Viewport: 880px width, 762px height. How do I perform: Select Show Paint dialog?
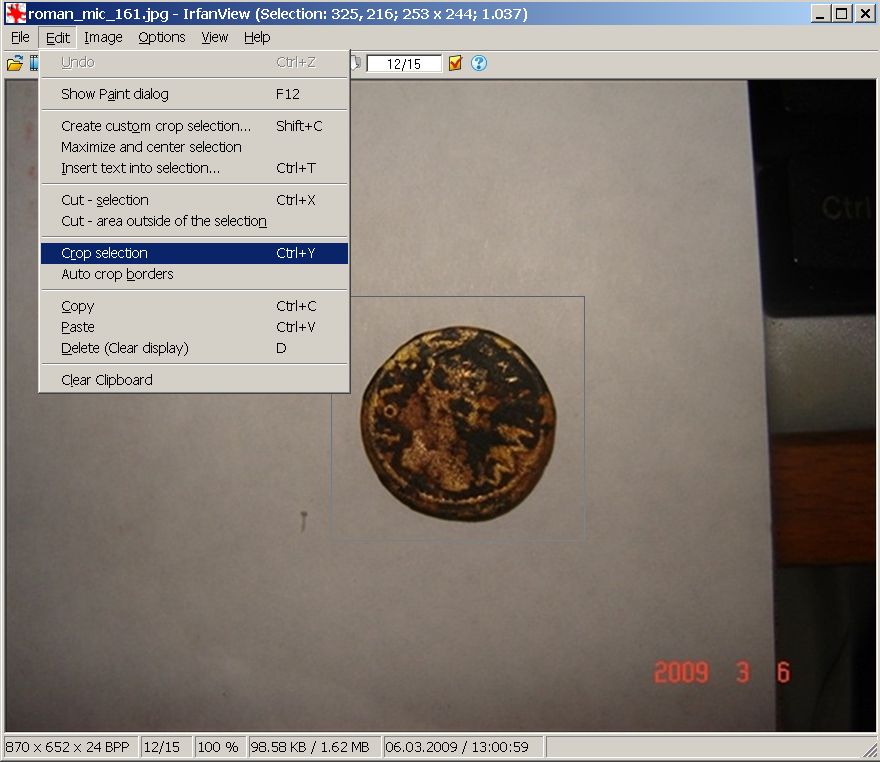pyautogui.click(x=114, y=94)
